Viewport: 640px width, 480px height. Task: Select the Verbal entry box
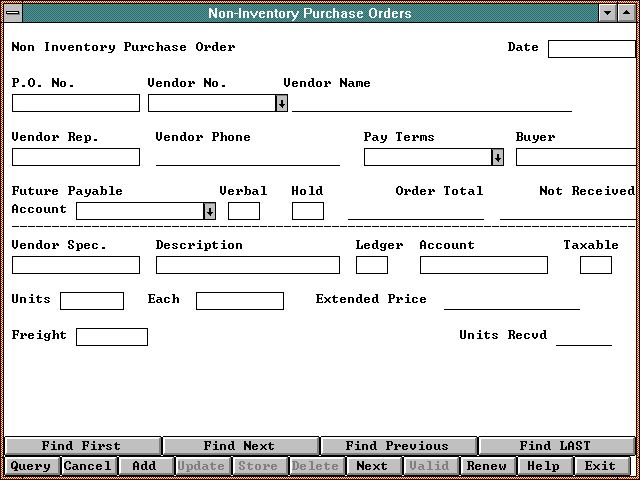coord(244,211)
